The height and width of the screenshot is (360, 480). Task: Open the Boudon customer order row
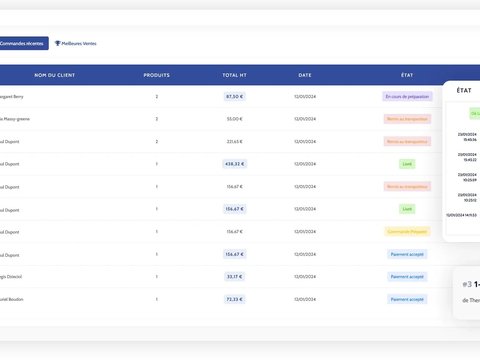tap(220, 299)
